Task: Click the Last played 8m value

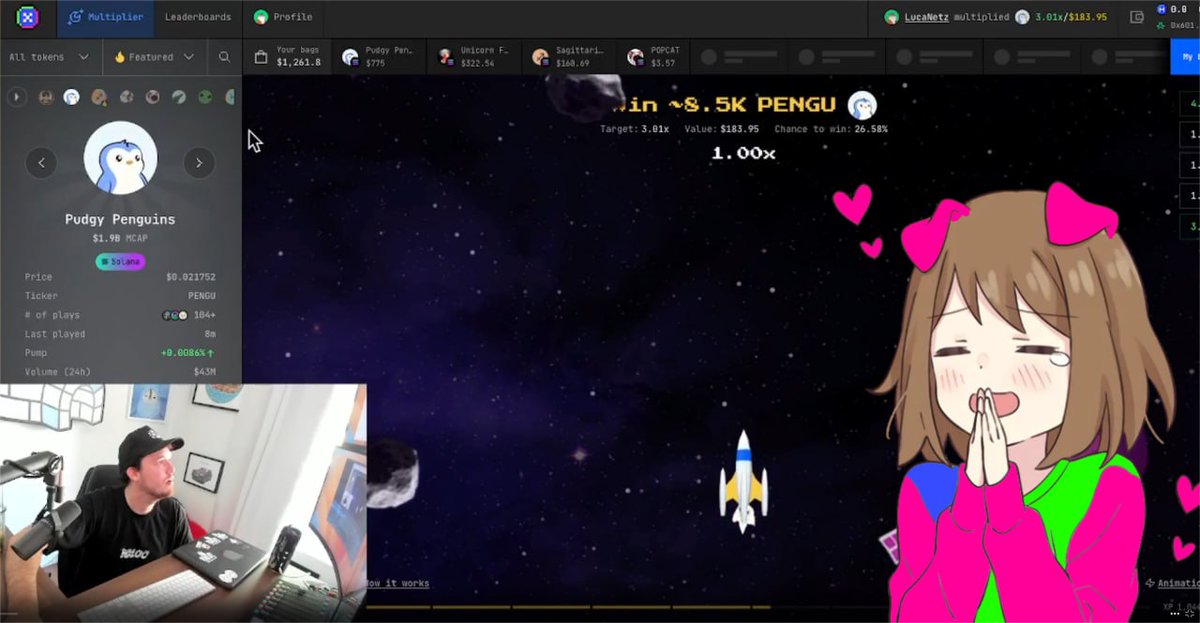Action: [x=210, y=334]
